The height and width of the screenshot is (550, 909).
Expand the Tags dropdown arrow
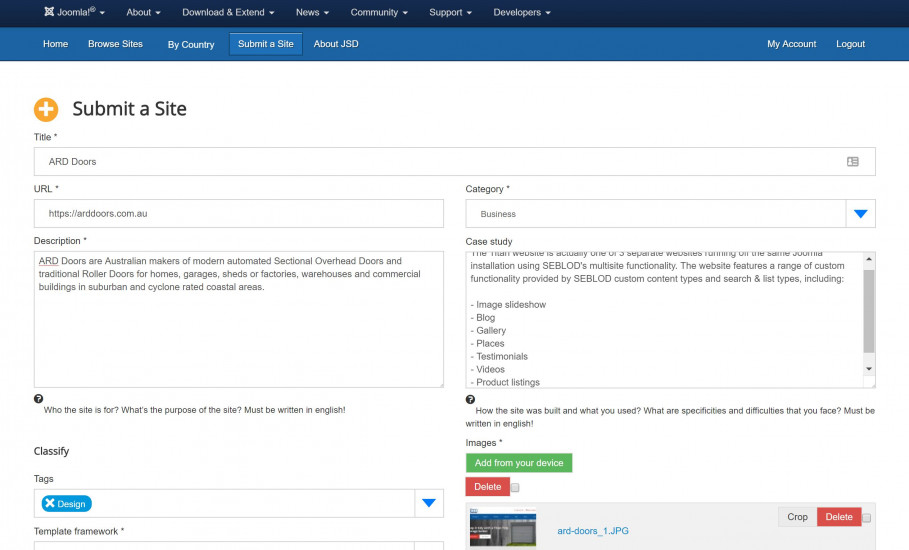429,503
